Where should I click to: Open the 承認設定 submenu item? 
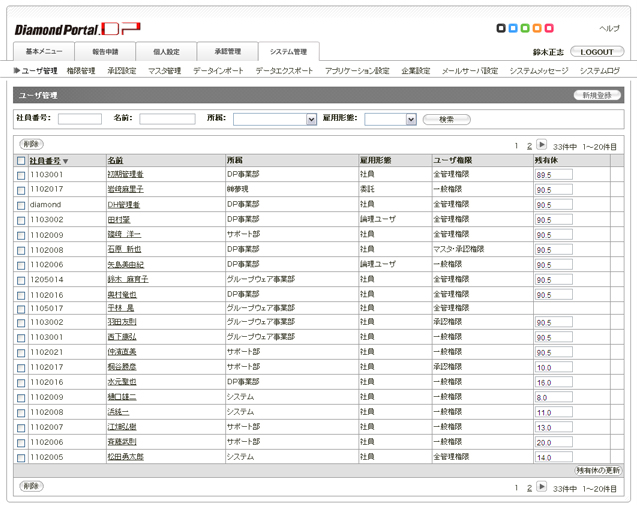tap(122, 71)
